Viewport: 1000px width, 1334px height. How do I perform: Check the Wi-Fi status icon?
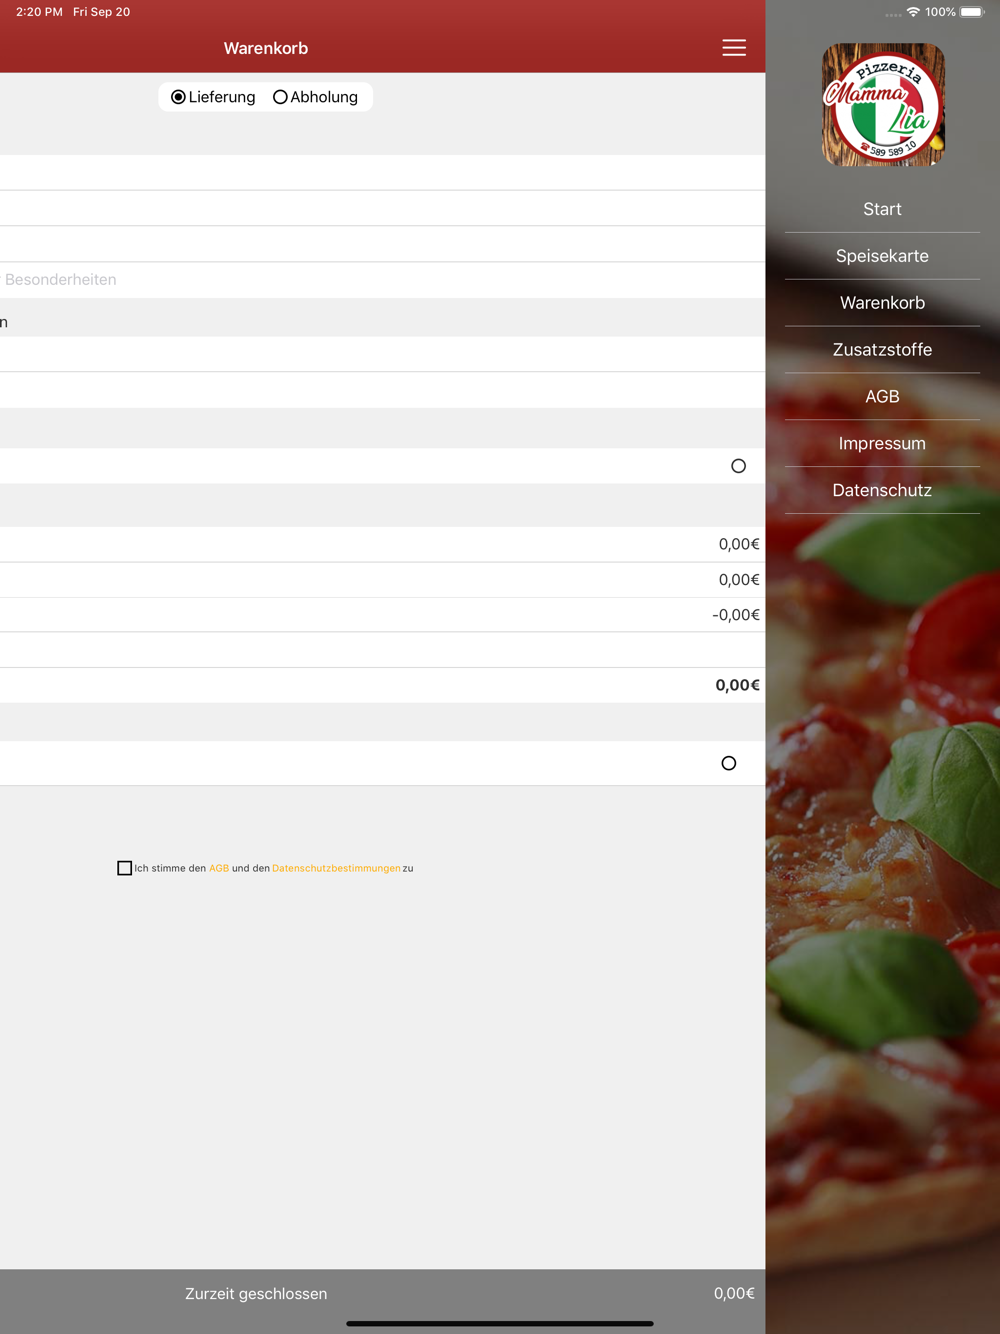coord(913,12)
